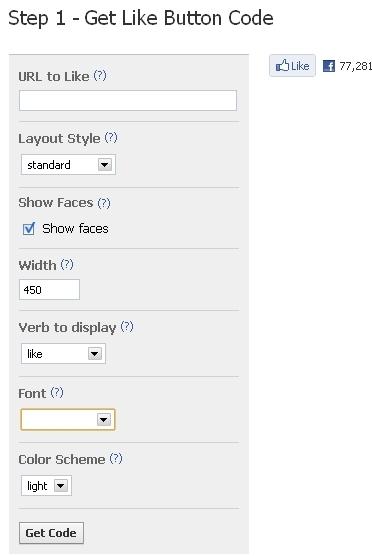This screenshot has width=372, height=556.
Task: Click the Show faces label text
Action: (75, 229)
